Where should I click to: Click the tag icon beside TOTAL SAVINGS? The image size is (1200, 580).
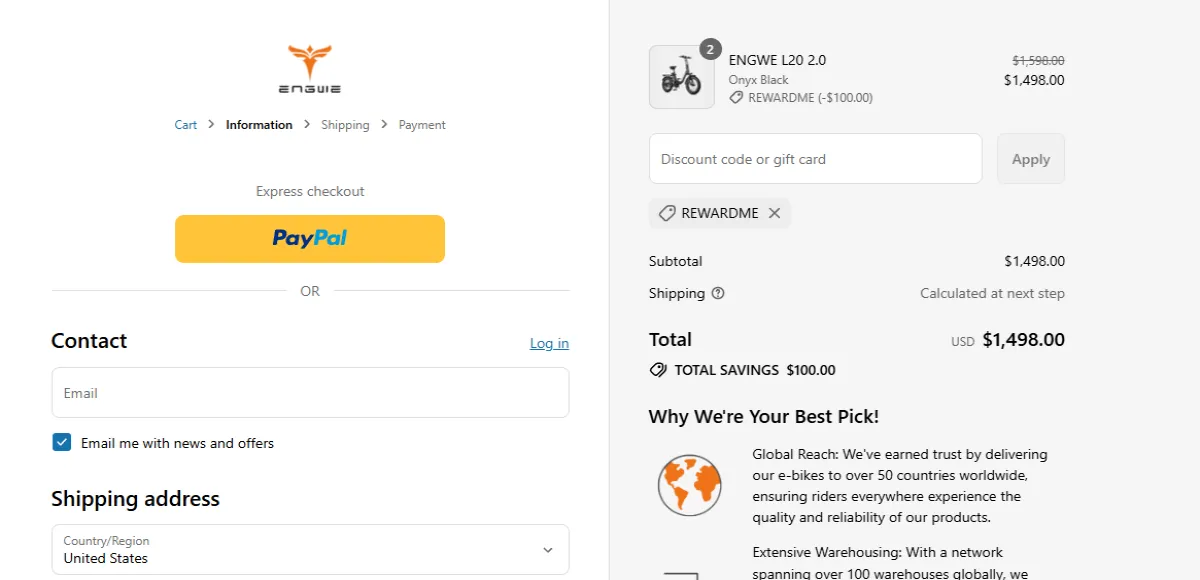(658, 370)
